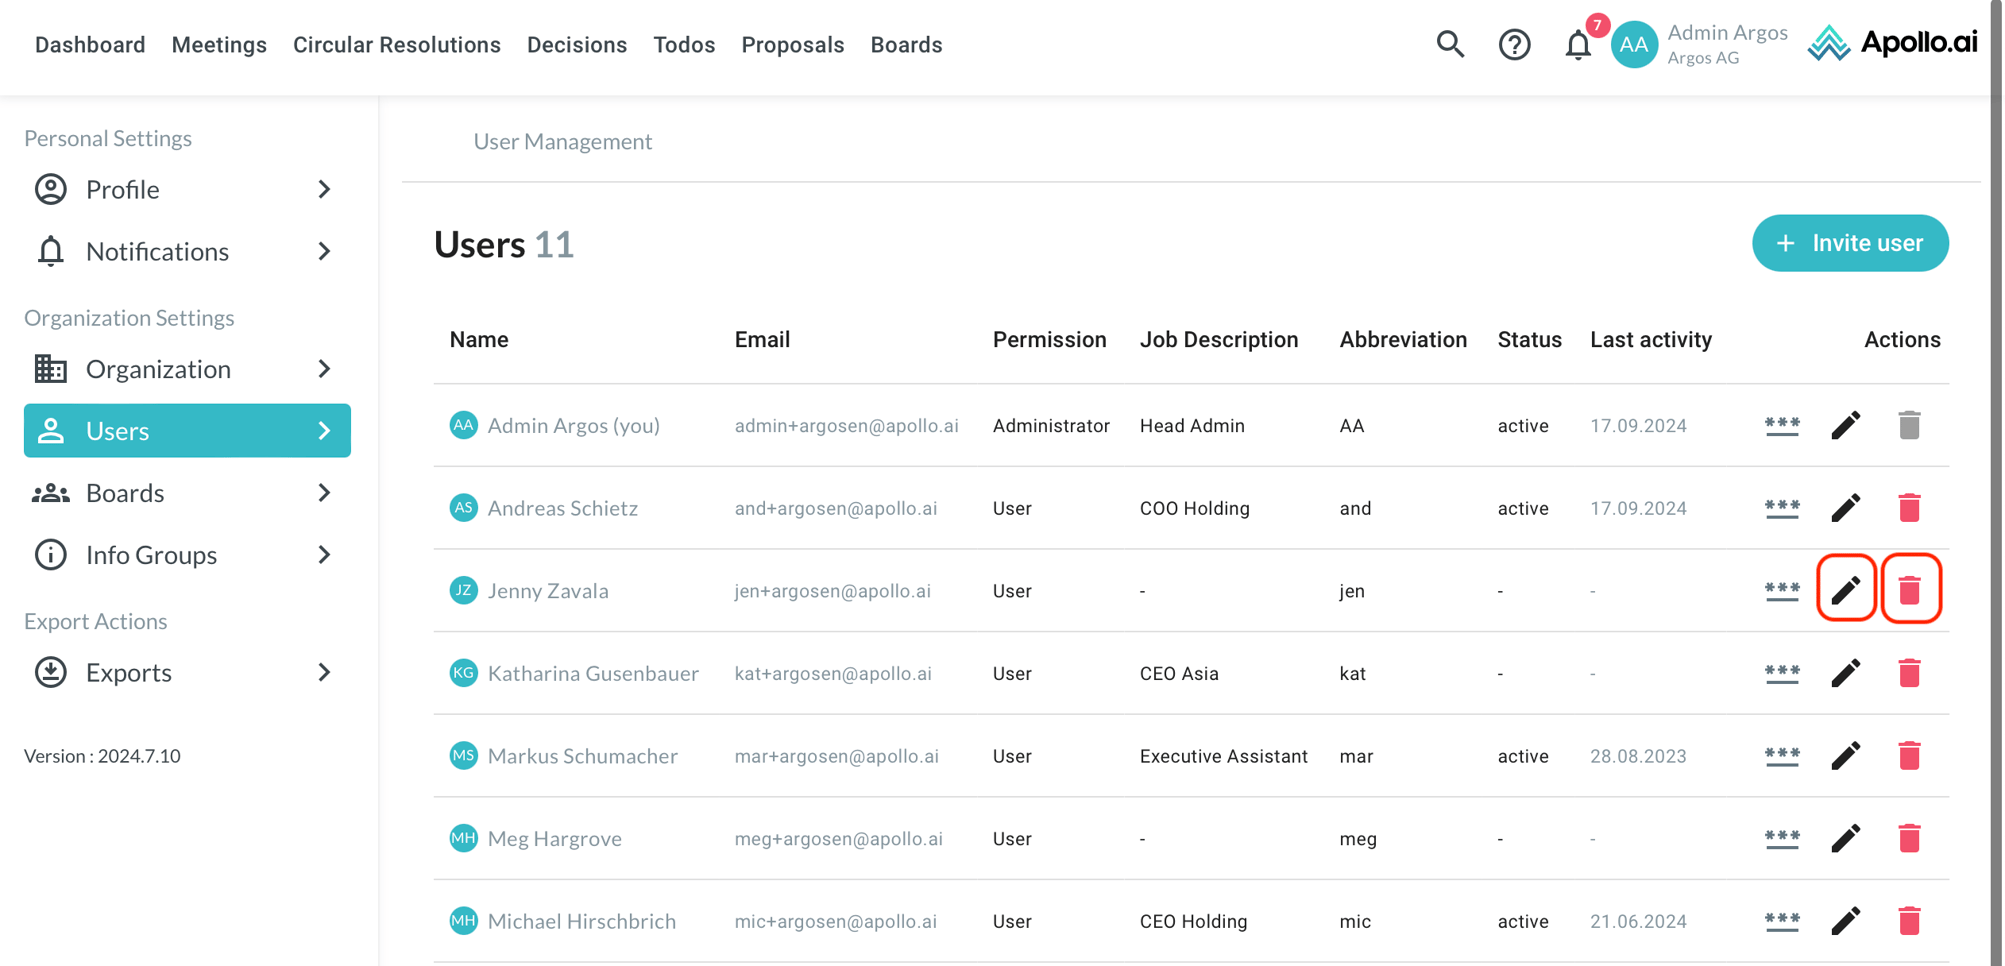Open Jenny Zavala's user name link
The image size is (2005, 966).
pyautogui.click(x=548, y=591)
